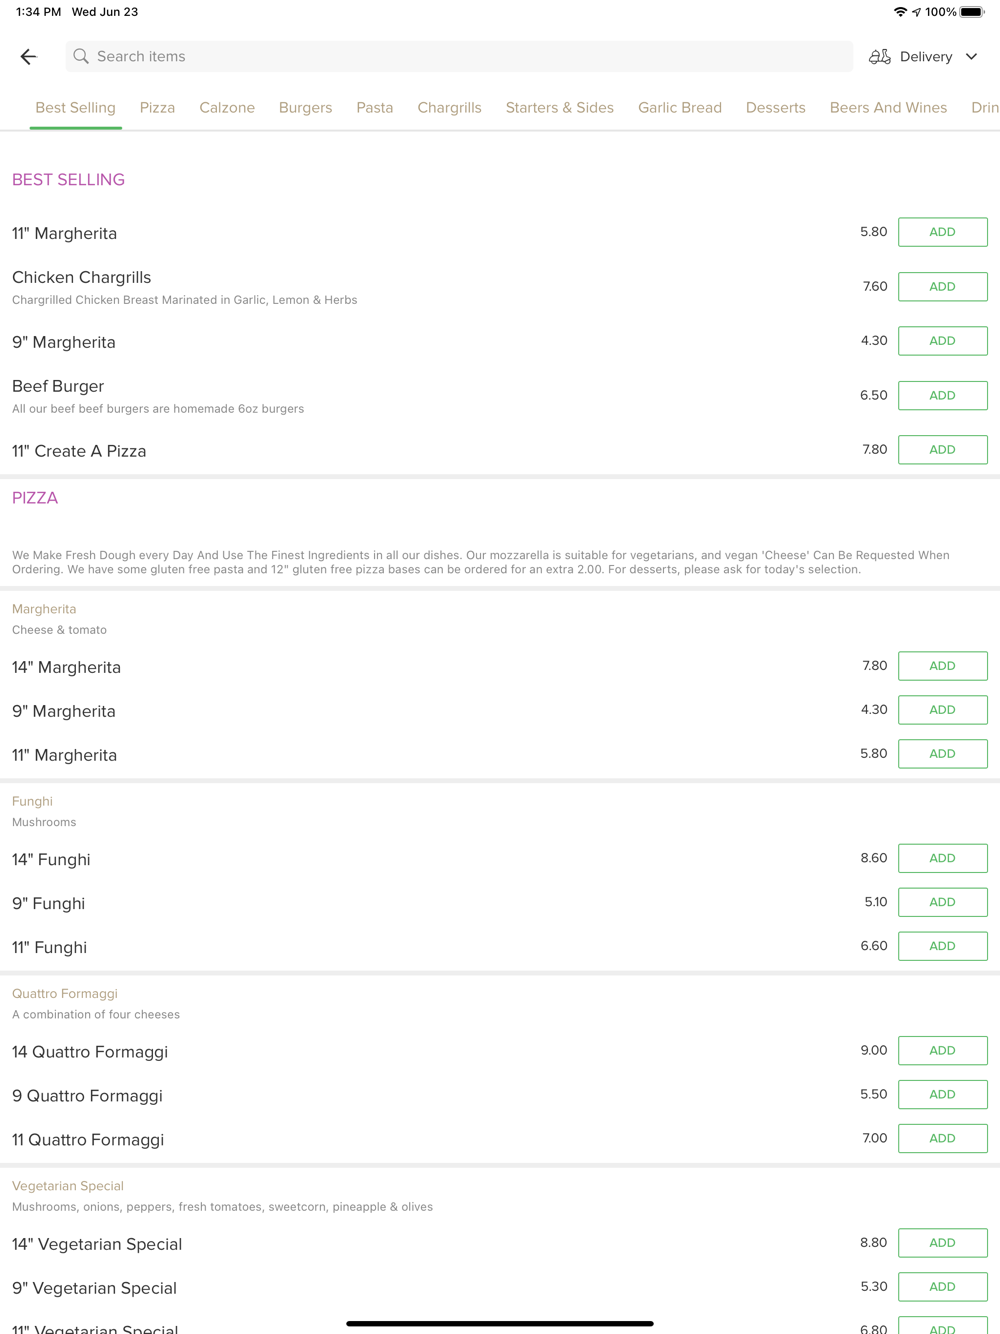Add the 14" Margherita pizza

942,666
